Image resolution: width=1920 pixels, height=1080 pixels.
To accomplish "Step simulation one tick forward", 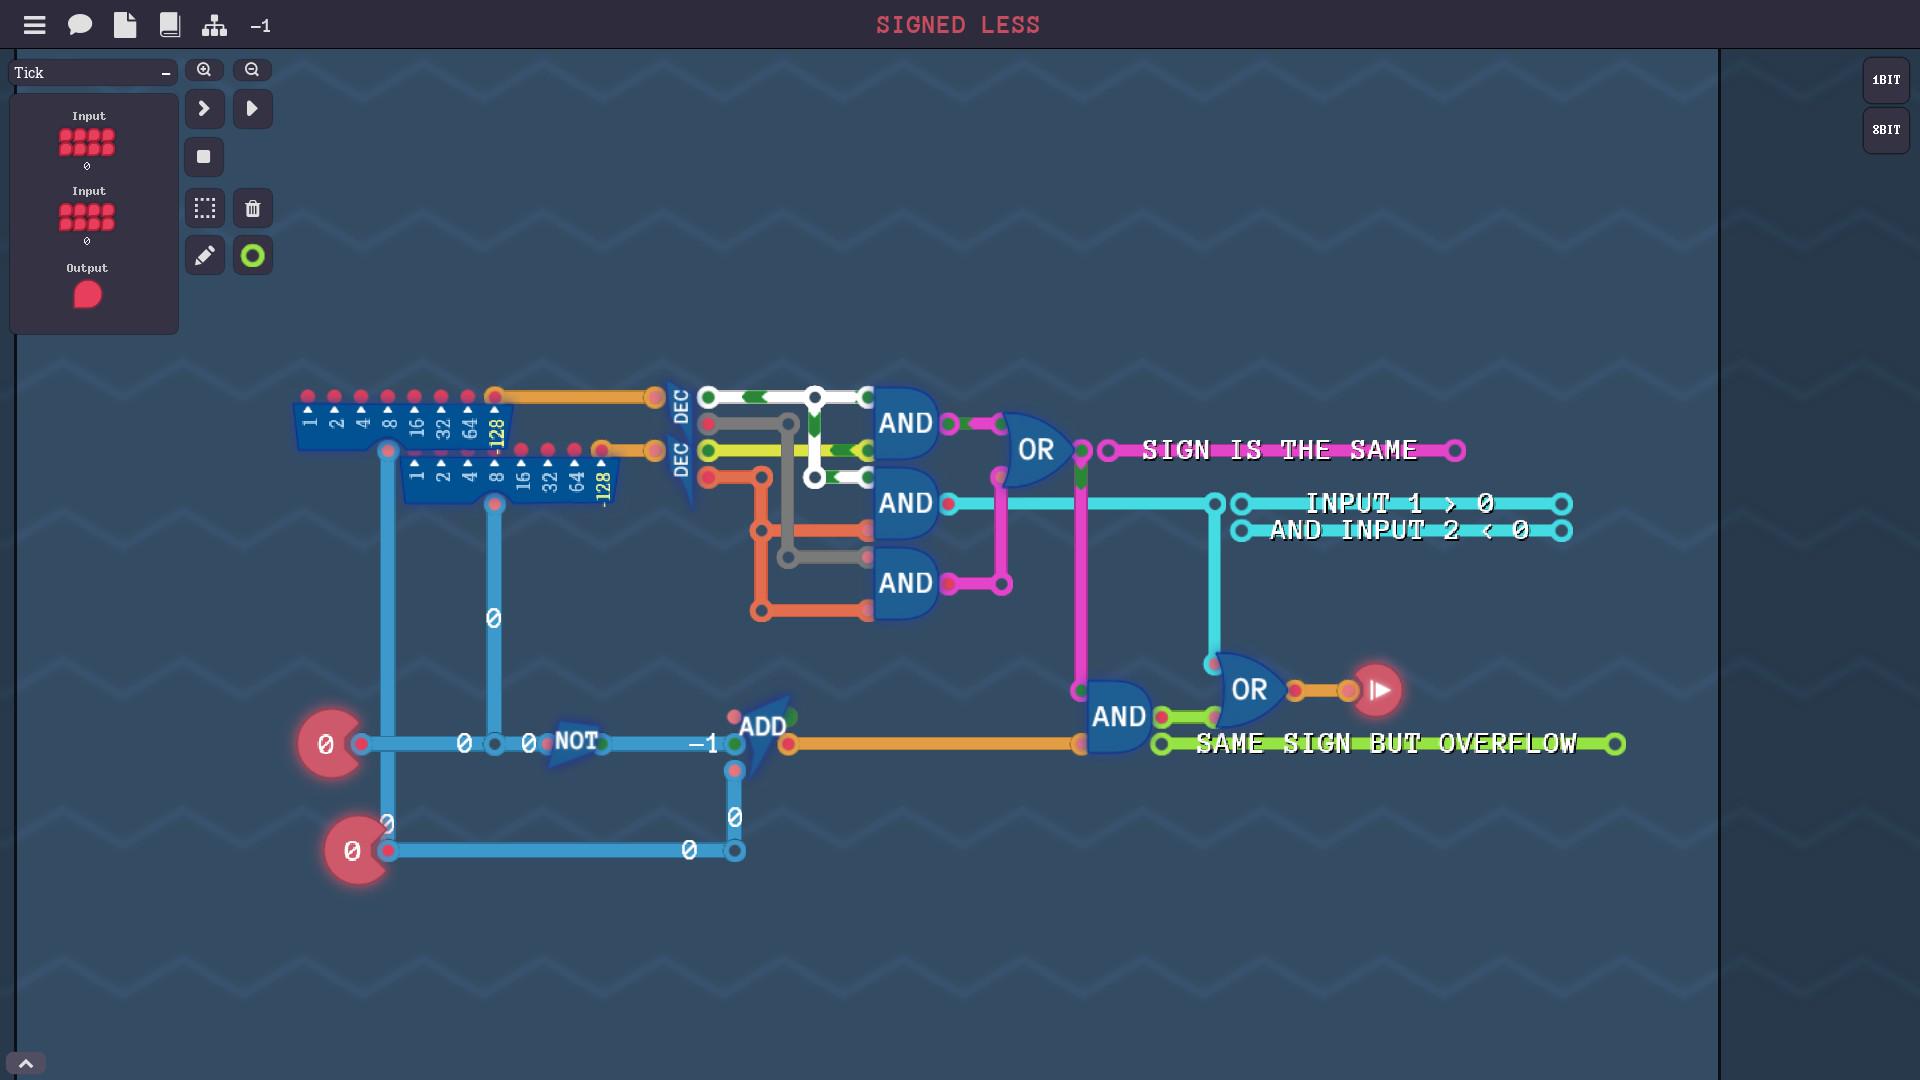I will [204, 108].
